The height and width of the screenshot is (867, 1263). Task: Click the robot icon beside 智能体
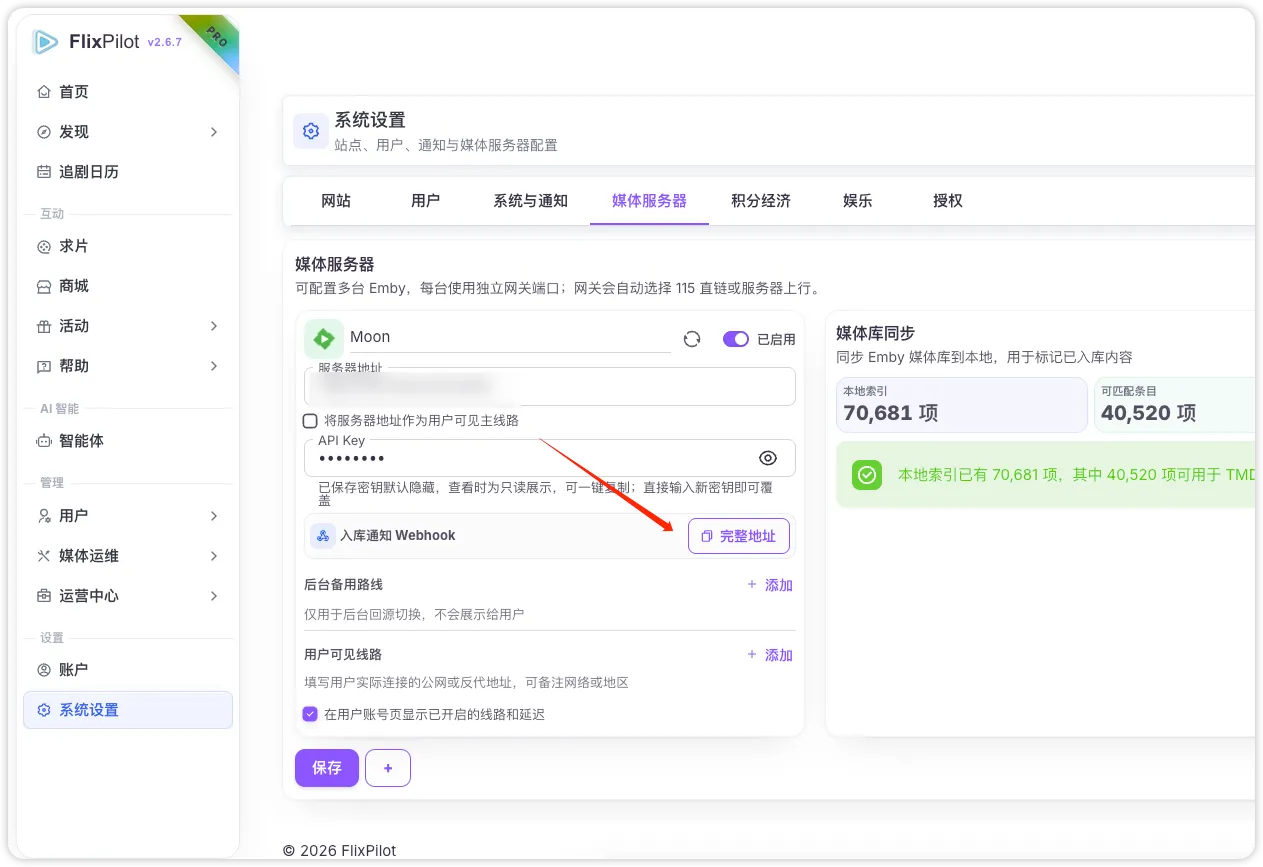tap(43, 440)
